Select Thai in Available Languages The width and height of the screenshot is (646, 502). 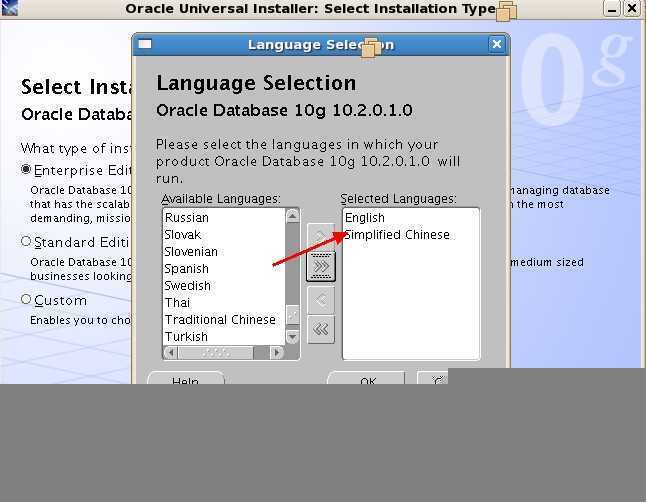coord(224,303)
